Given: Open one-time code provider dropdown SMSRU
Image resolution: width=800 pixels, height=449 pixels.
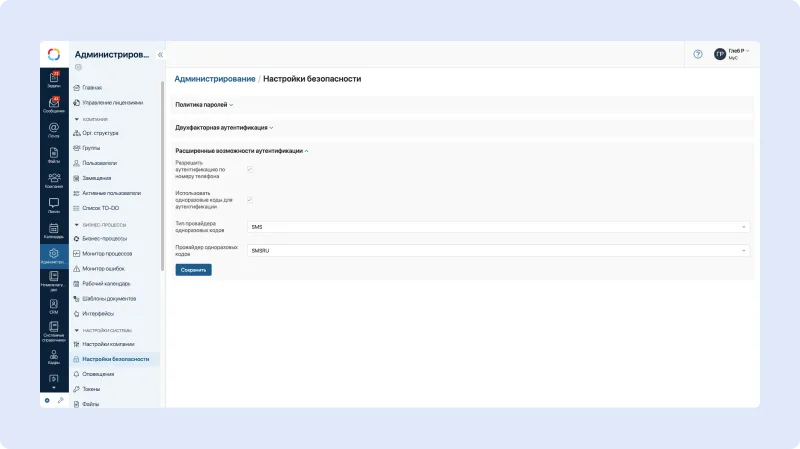Looking at the screenshot, I should coord(498,251).
